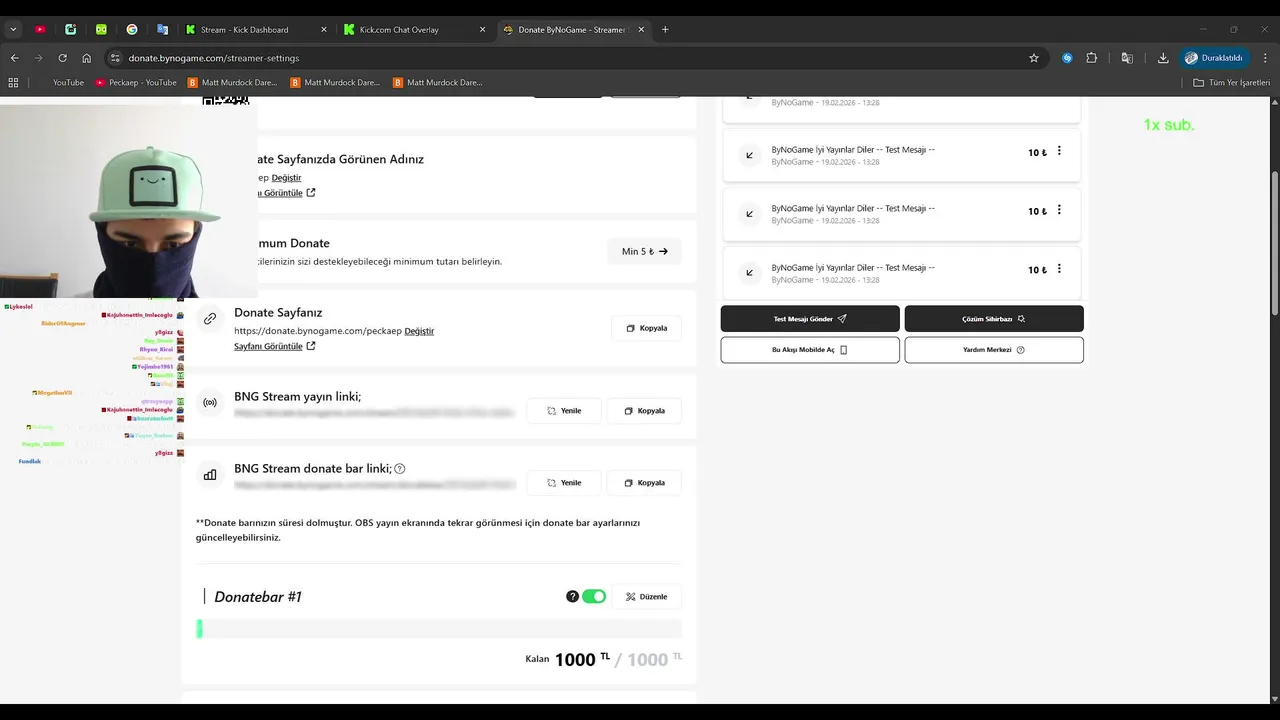This screenshot has width=1280, height=720.
Task: Close the Stream - Kick Dashboard tab
Action: [324, 30]
